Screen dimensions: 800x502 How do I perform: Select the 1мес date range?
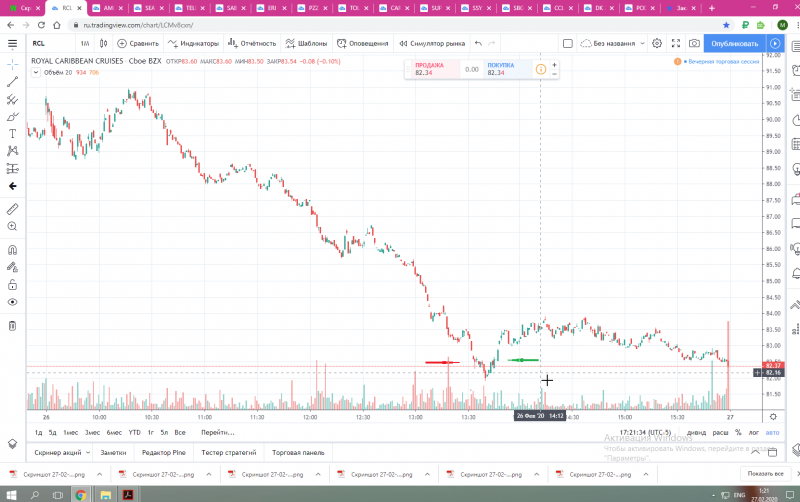coord(70,433)
